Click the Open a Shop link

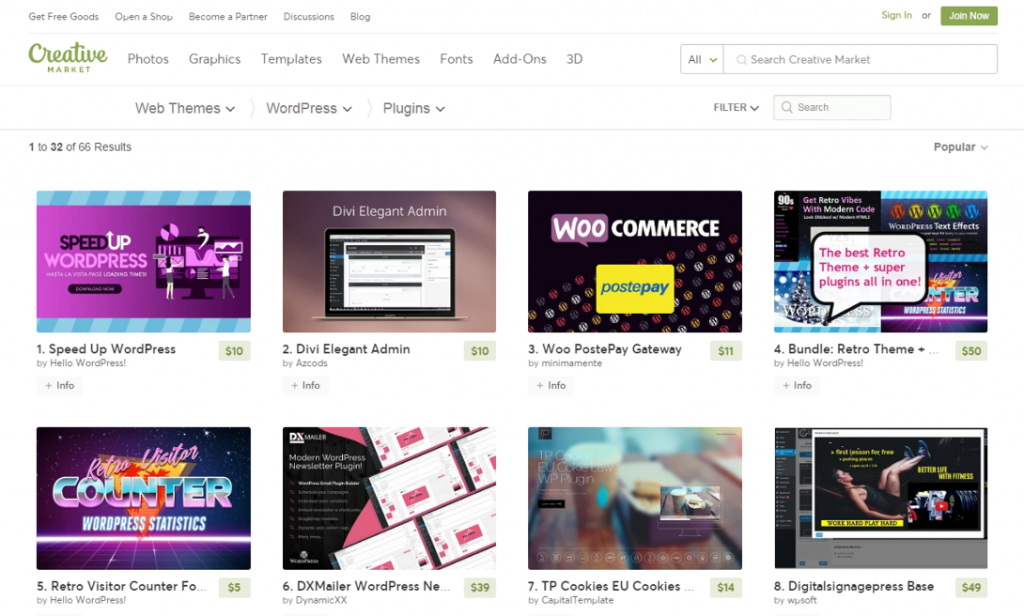(x=144, y=16)
